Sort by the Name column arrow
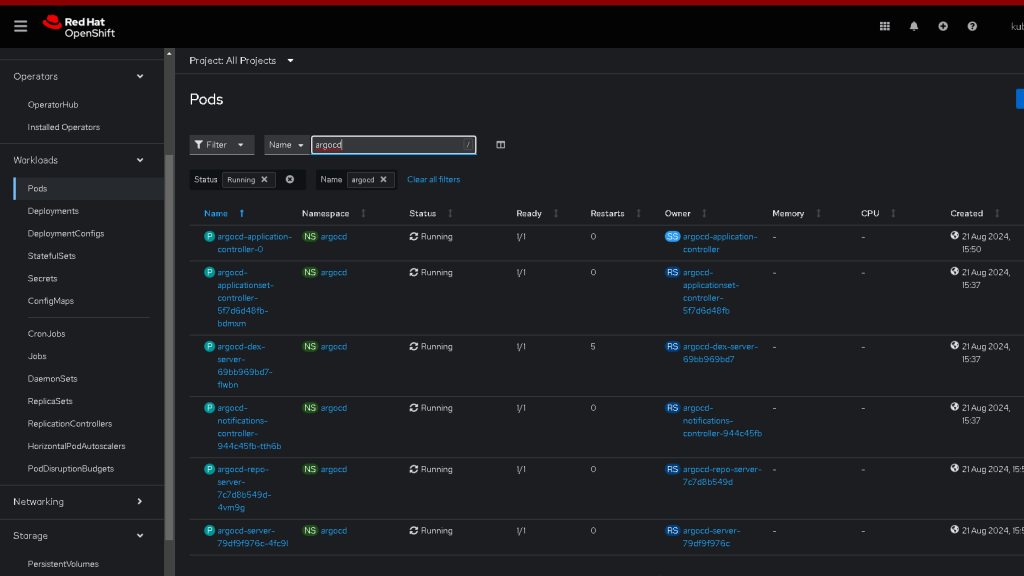 (242, 214)
